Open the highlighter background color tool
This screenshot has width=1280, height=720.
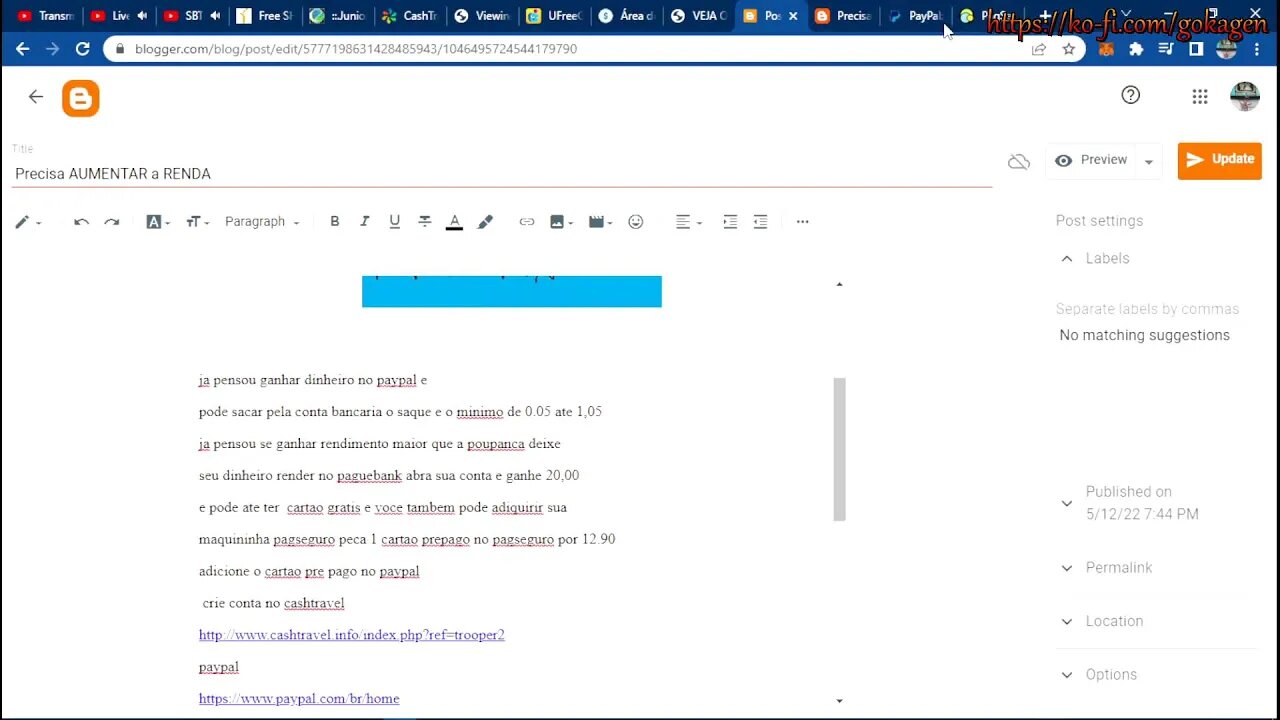pos(485,222)
